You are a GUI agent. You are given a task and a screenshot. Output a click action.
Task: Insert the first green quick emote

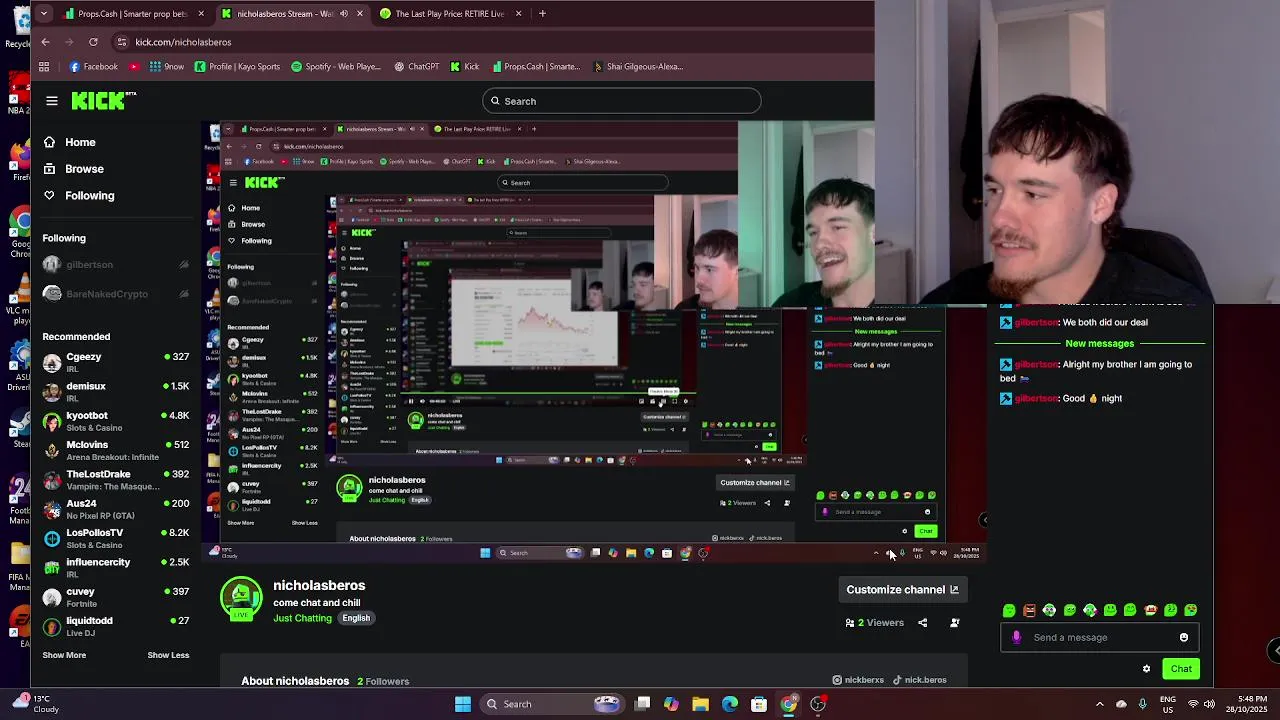1009,610
